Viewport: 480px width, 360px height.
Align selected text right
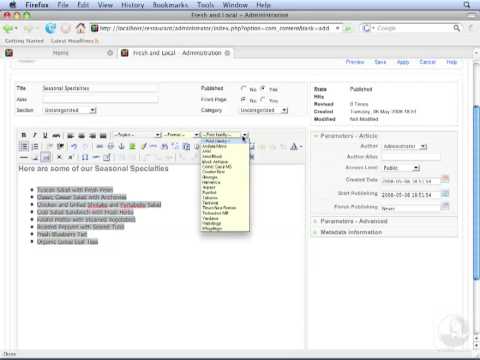[x=92, y=135]
